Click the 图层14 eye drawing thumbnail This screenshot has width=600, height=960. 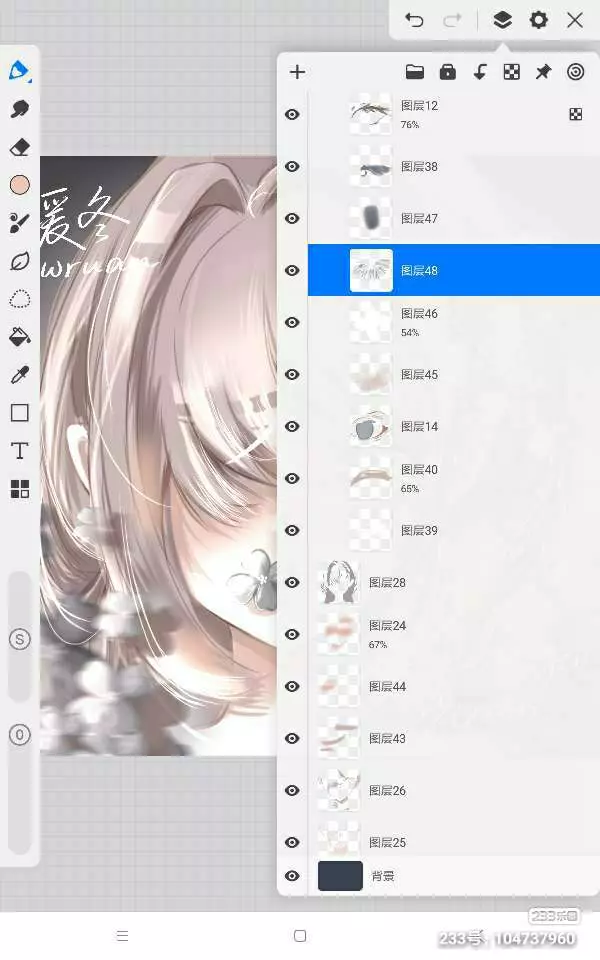[371, 426]
